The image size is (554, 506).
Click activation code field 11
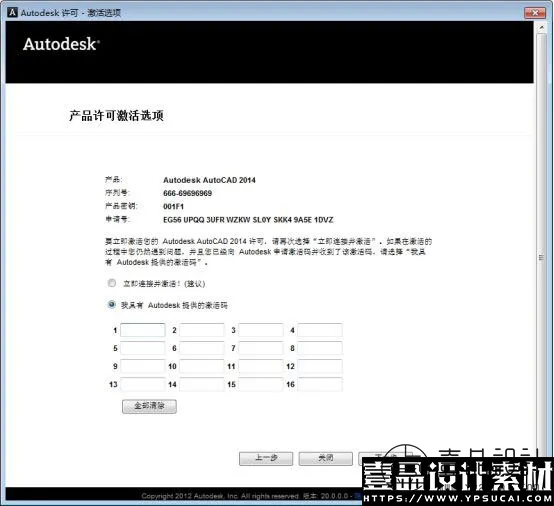click(x=261, y=366)
